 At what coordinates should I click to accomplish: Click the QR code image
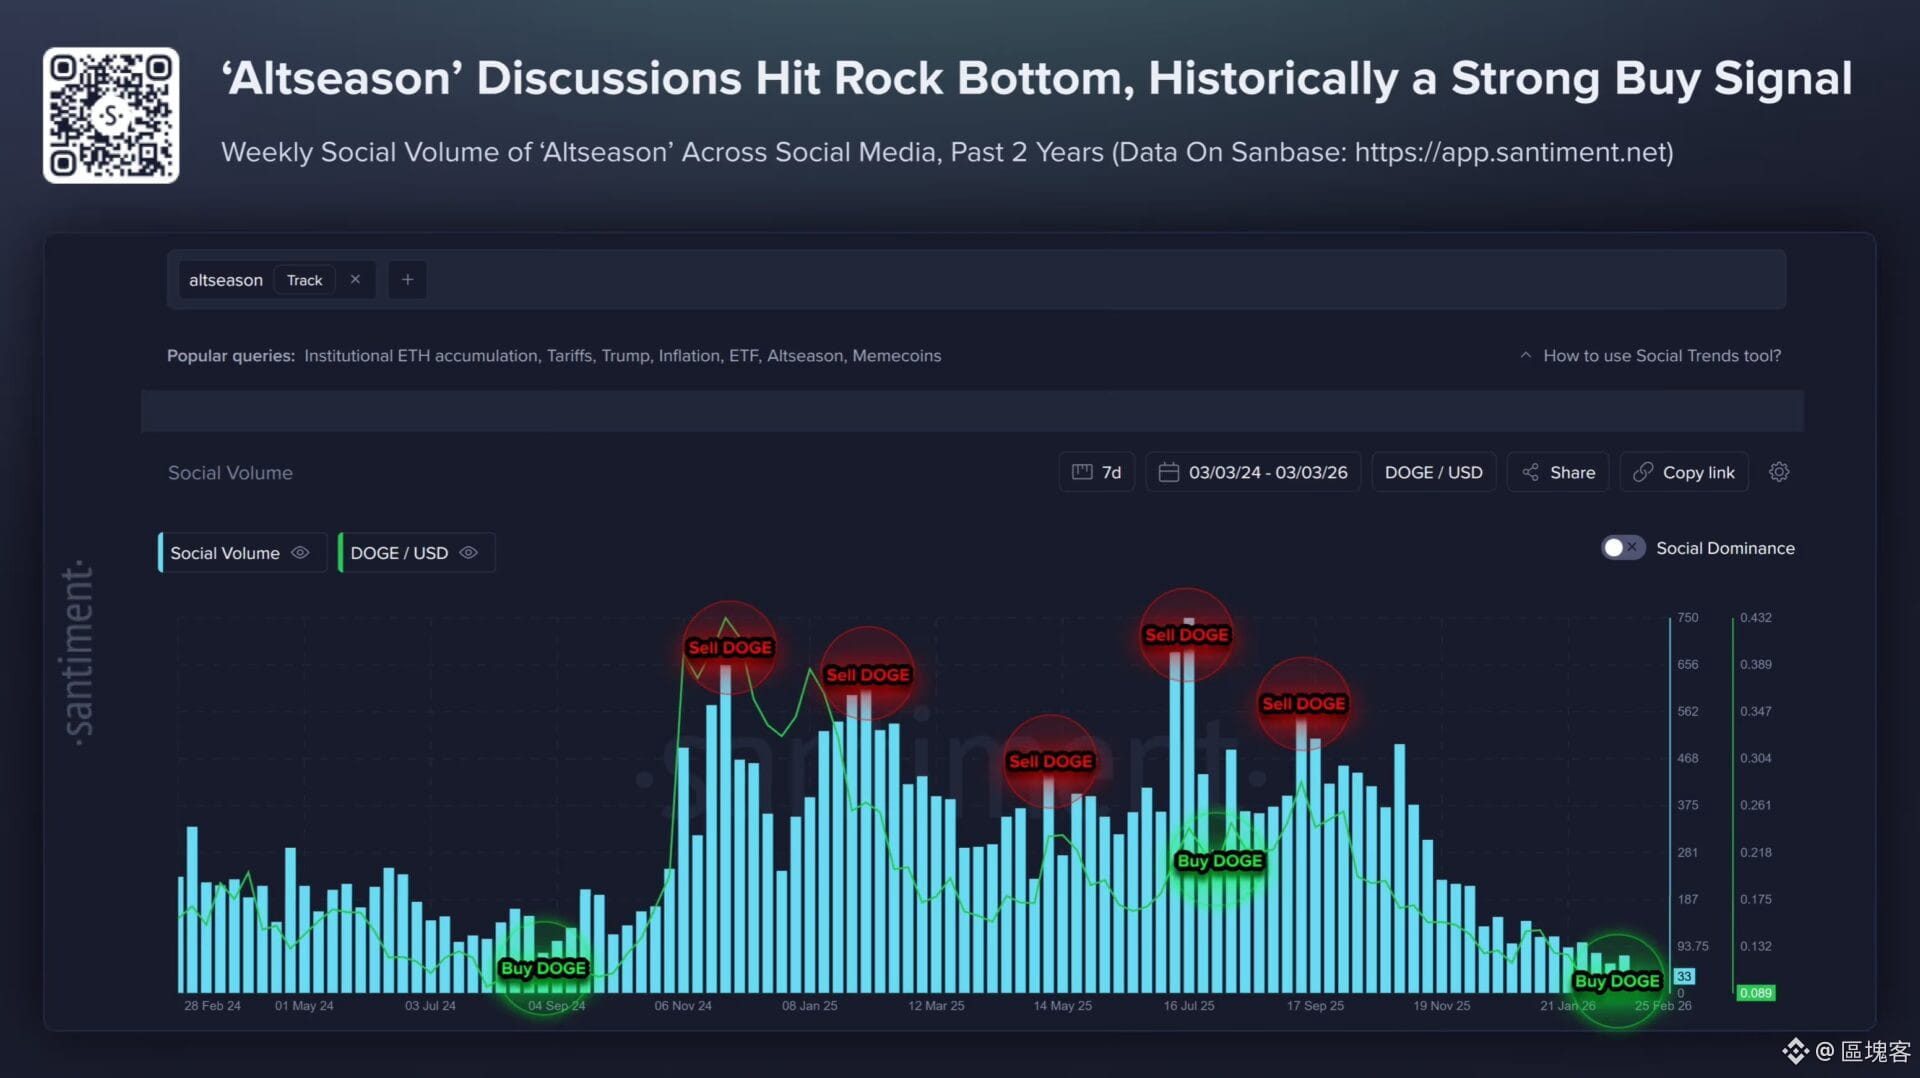point(111,116)
